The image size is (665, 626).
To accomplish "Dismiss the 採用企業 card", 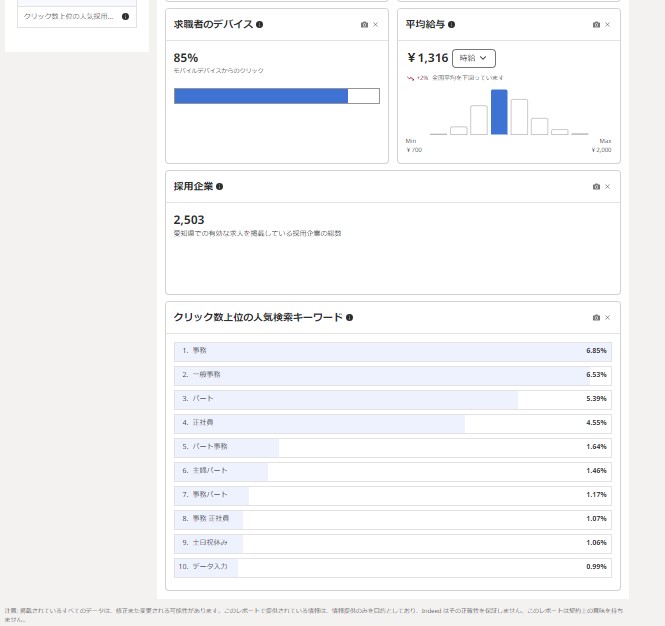I will [607, 186].
